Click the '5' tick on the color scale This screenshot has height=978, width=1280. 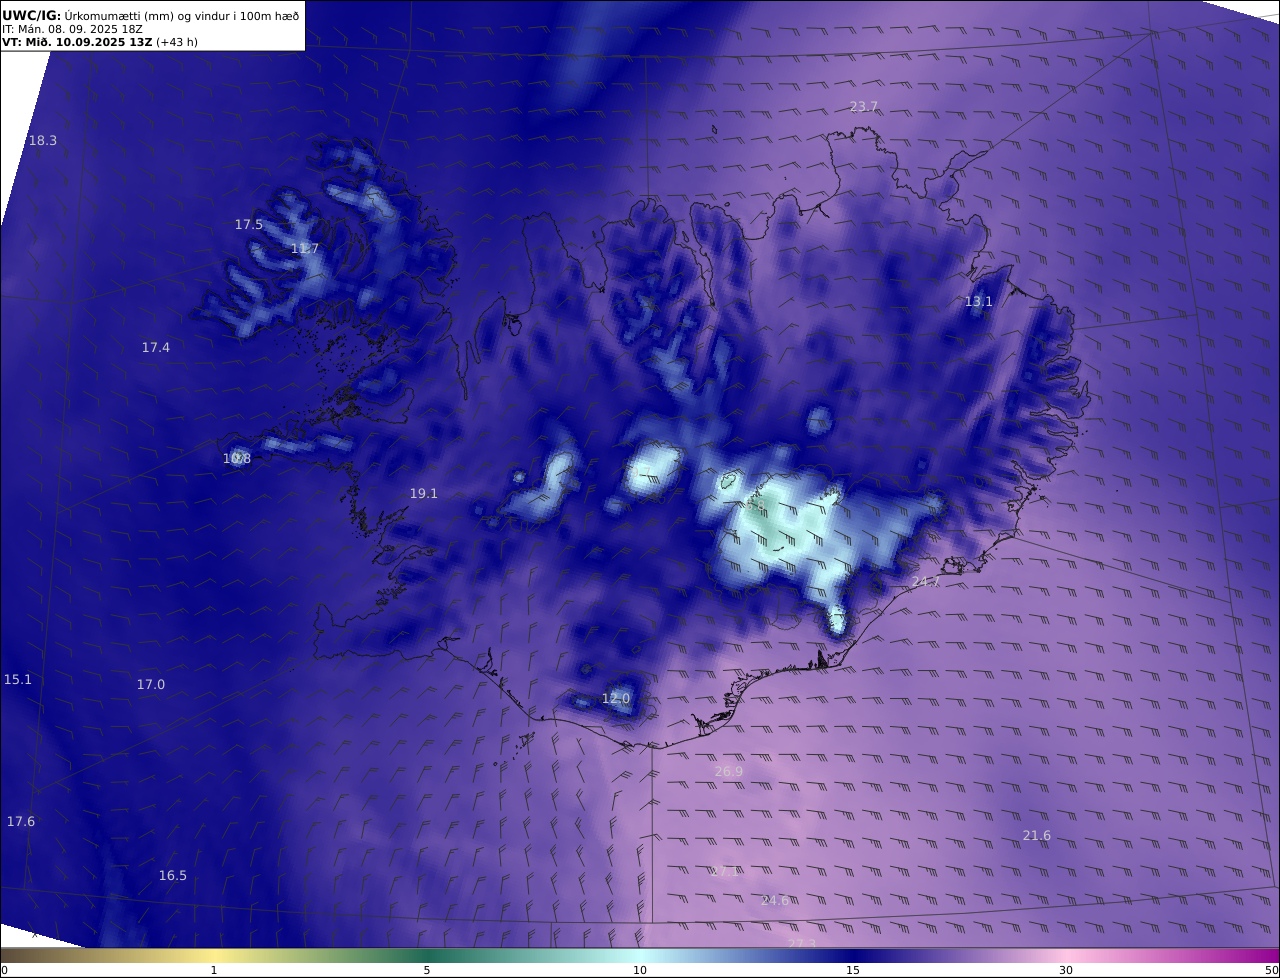(x=427, y=970)
